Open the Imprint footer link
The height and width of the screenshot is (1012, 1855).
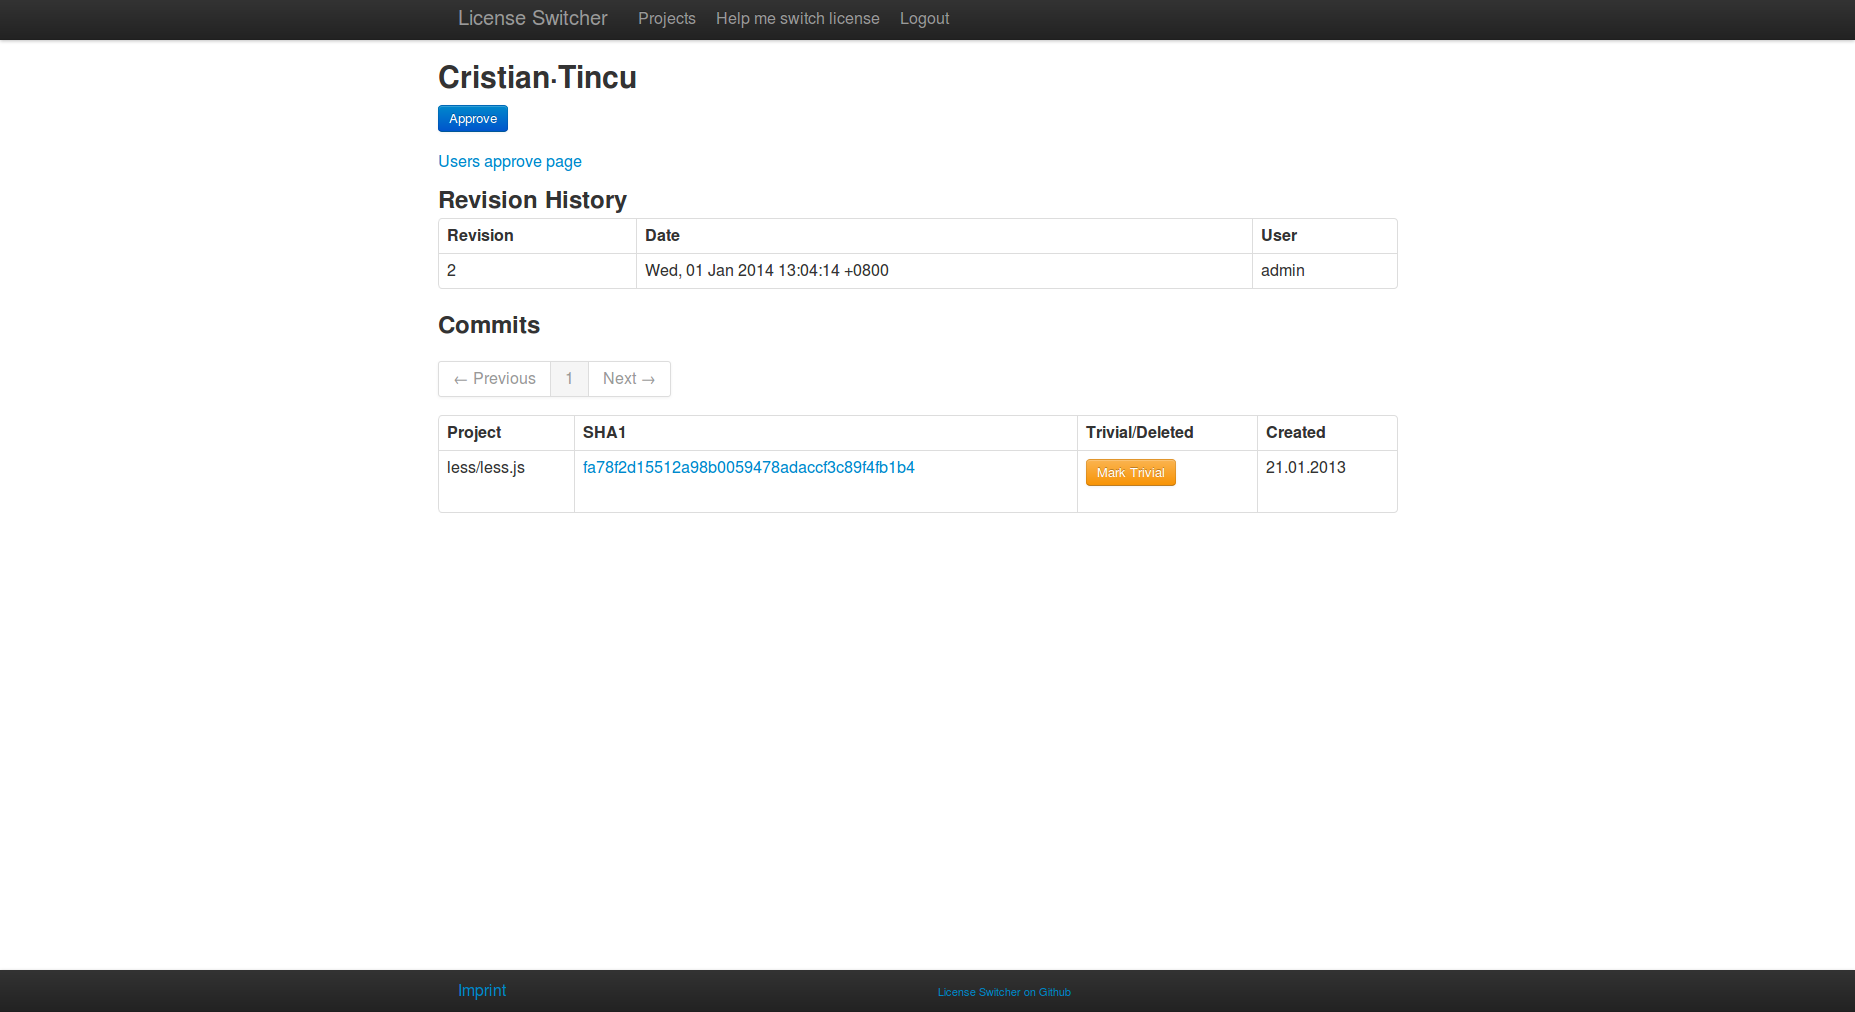(482, 990)
